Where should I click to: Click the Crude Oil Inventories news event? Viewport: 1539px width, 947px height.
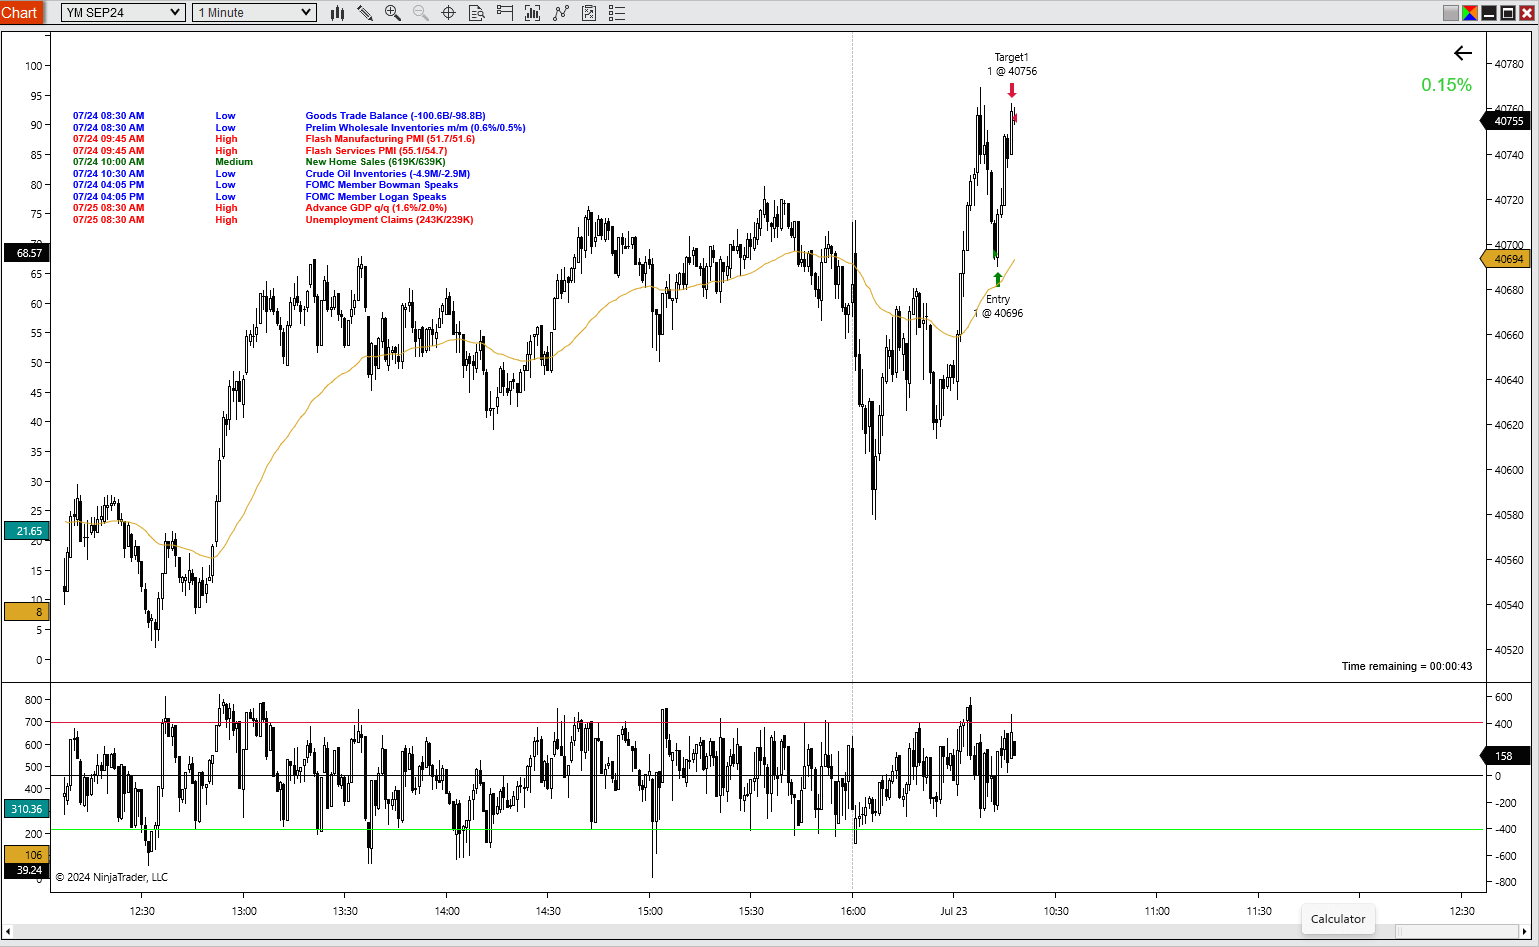[x=387, y=174]
